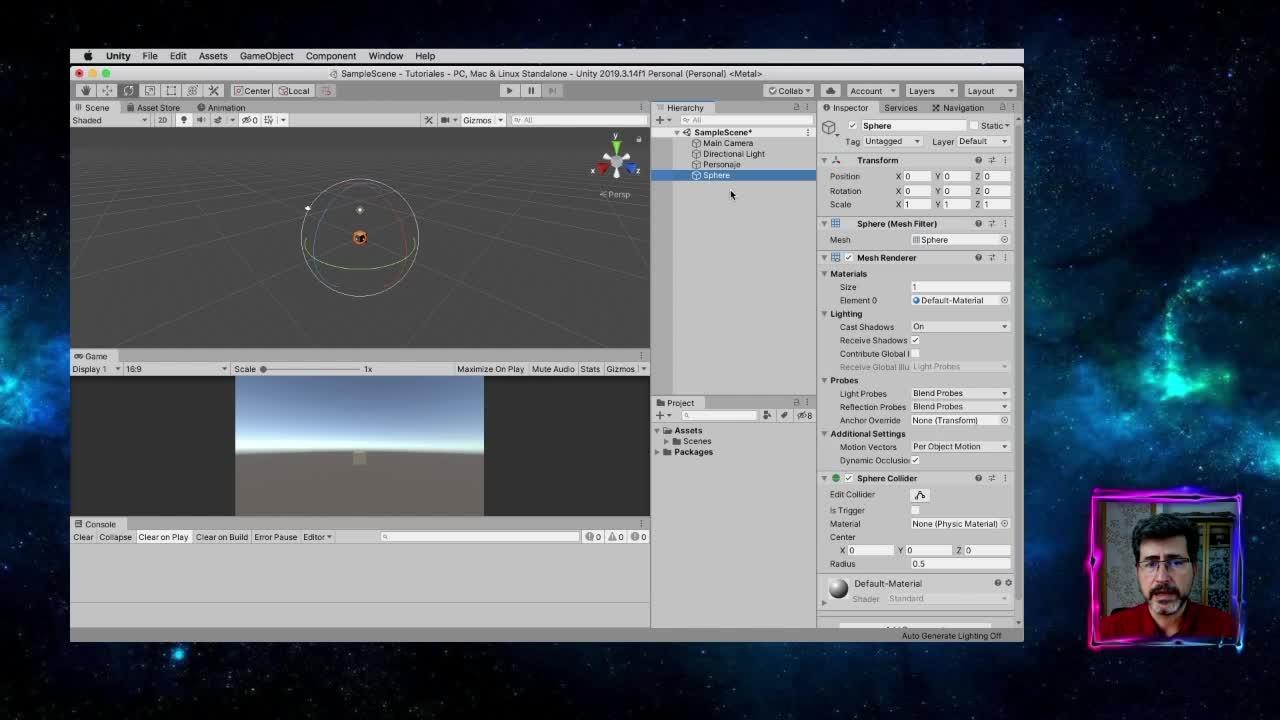The image size is (1280, 720).
Task: Toggle scene lighting with the lightbulb icon
Action: [x=183, y=120]
